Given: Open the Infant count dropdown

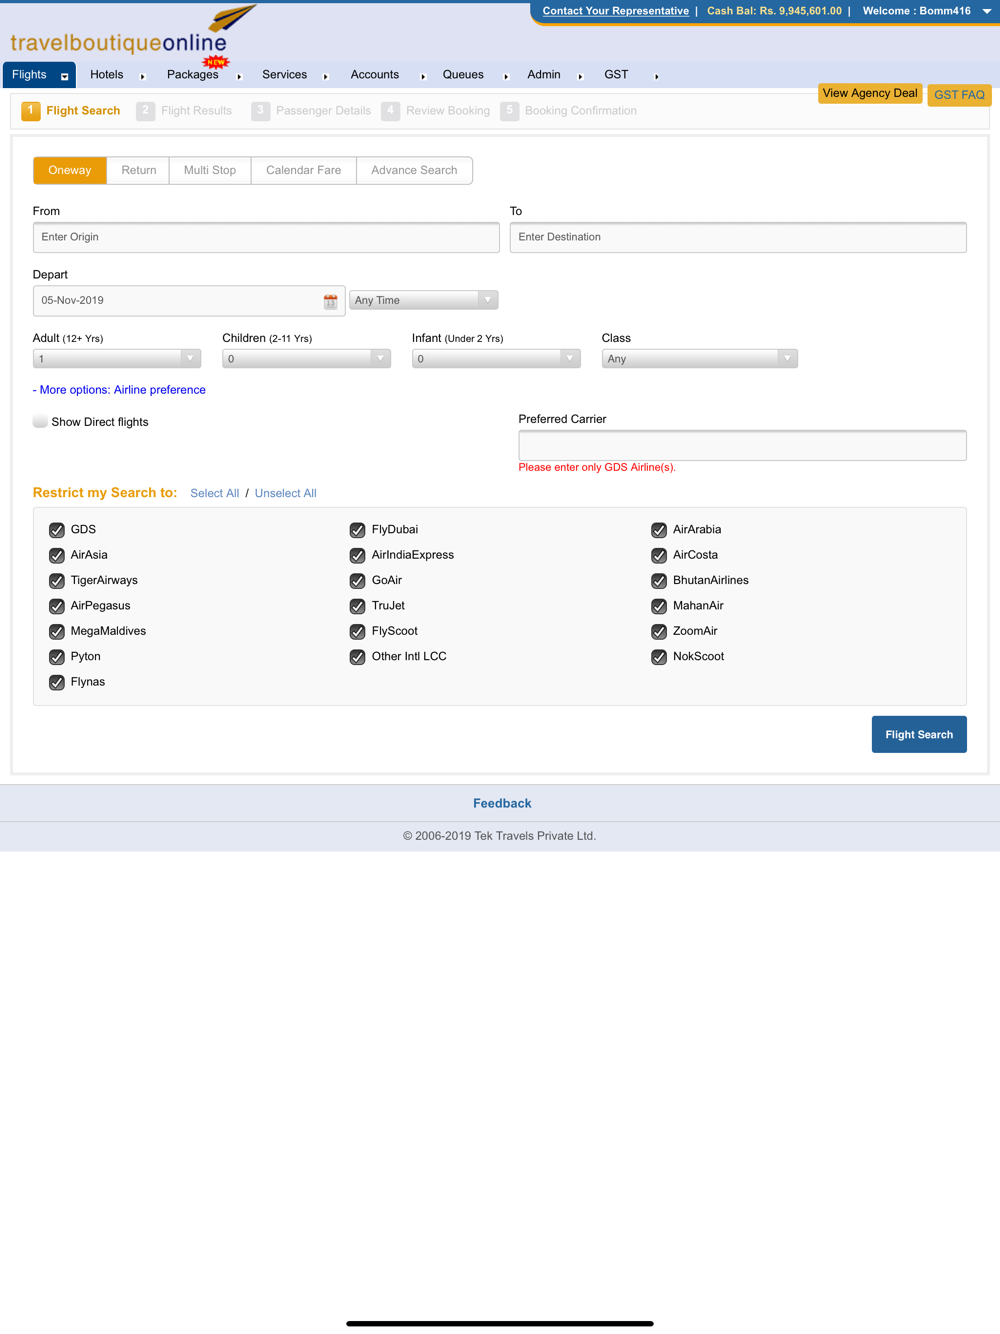Looking at the screenshot, I should point(496,359).
